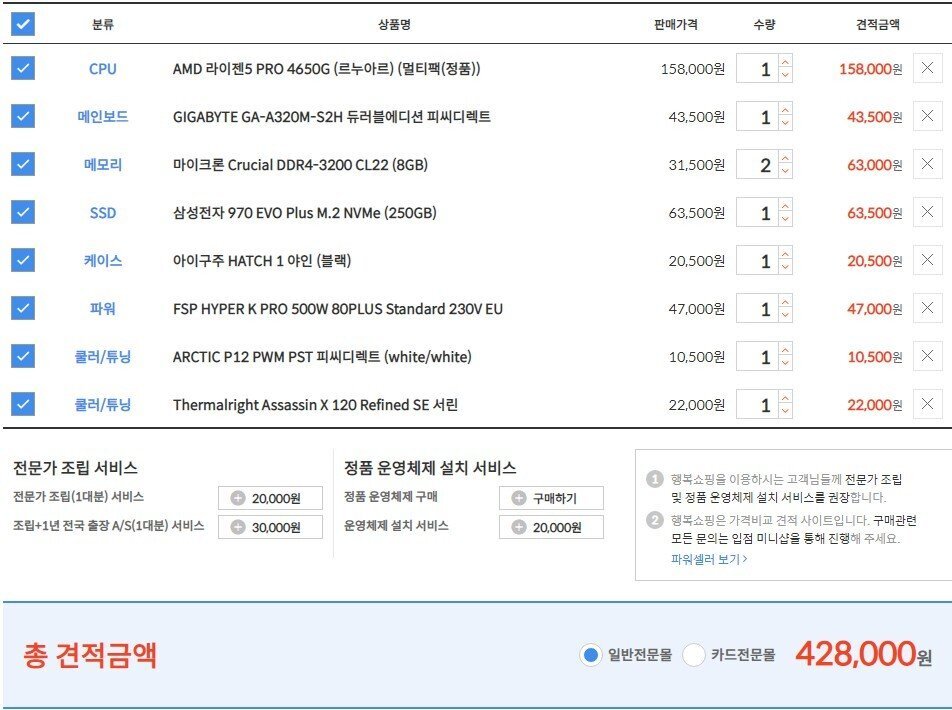Click plus icon for 20,000원 전문가 조립 service

tap(238, 498)
